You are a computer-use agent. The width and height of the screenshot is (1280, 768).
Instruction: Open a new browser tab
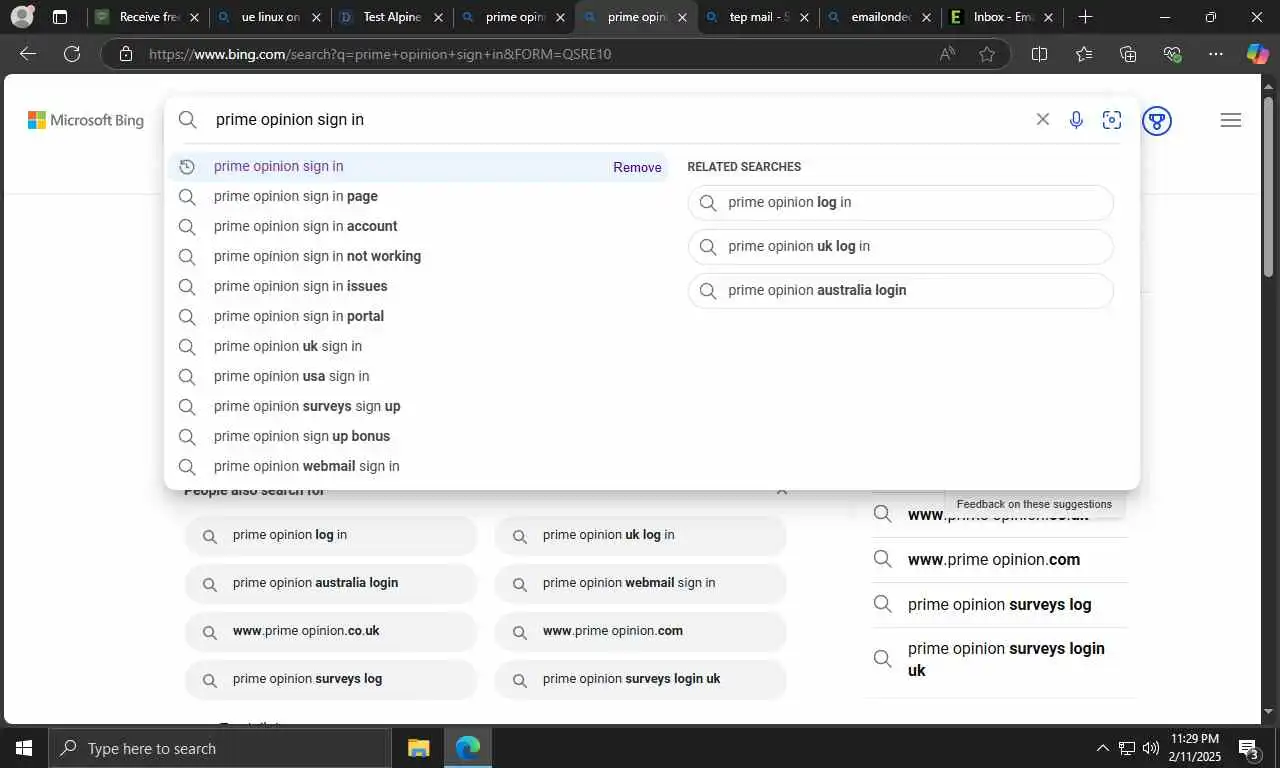click(x=1085, y=17)
